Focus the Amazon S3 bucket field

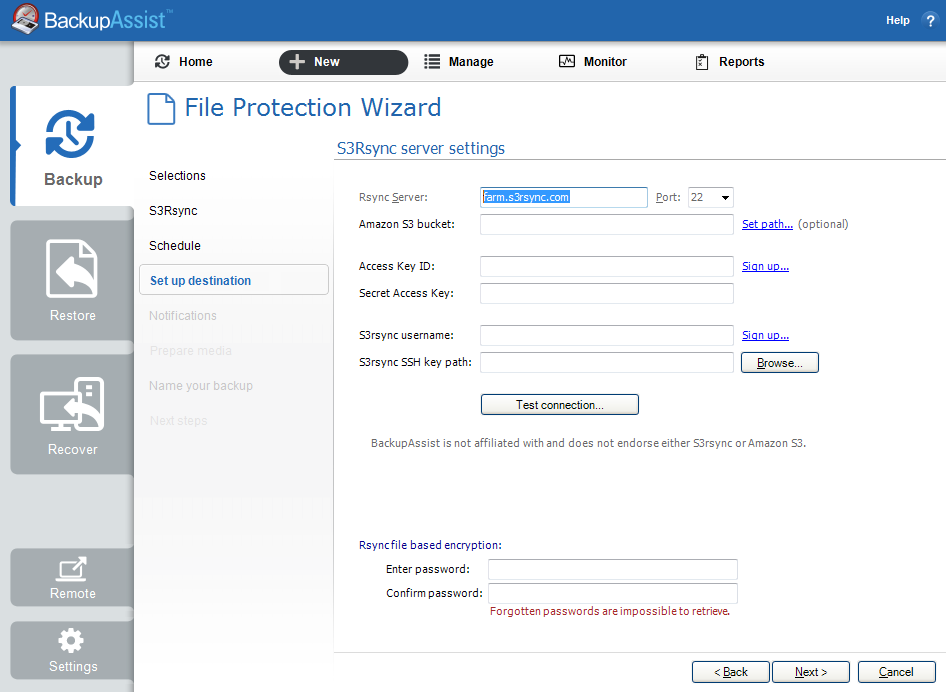tap(607, 224)
